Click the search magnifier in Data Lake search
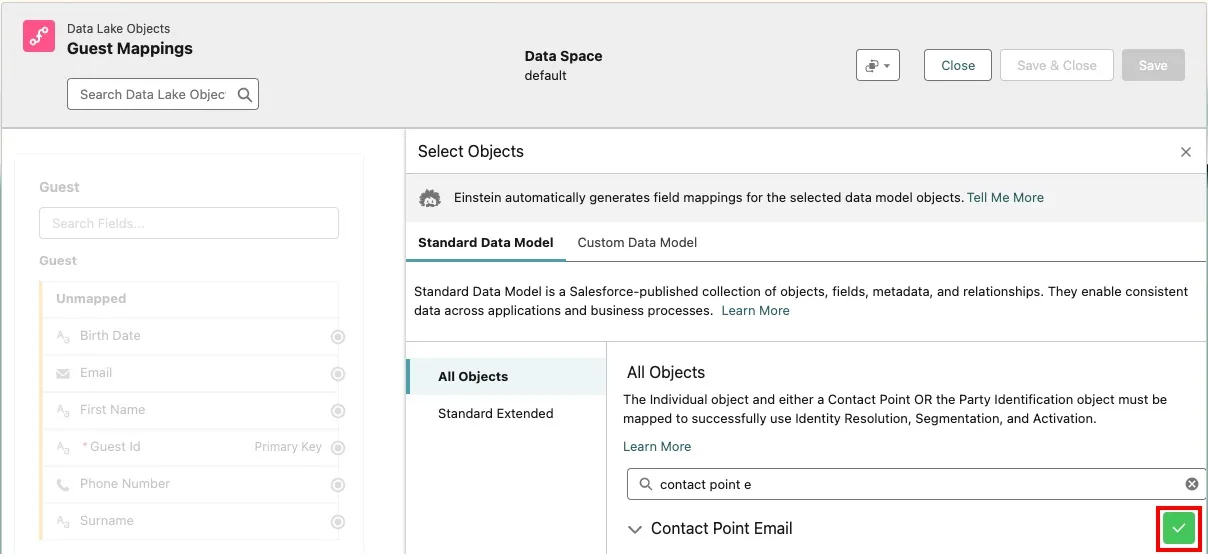Screen dimensions: 1208x556 [x=245, y=94]
